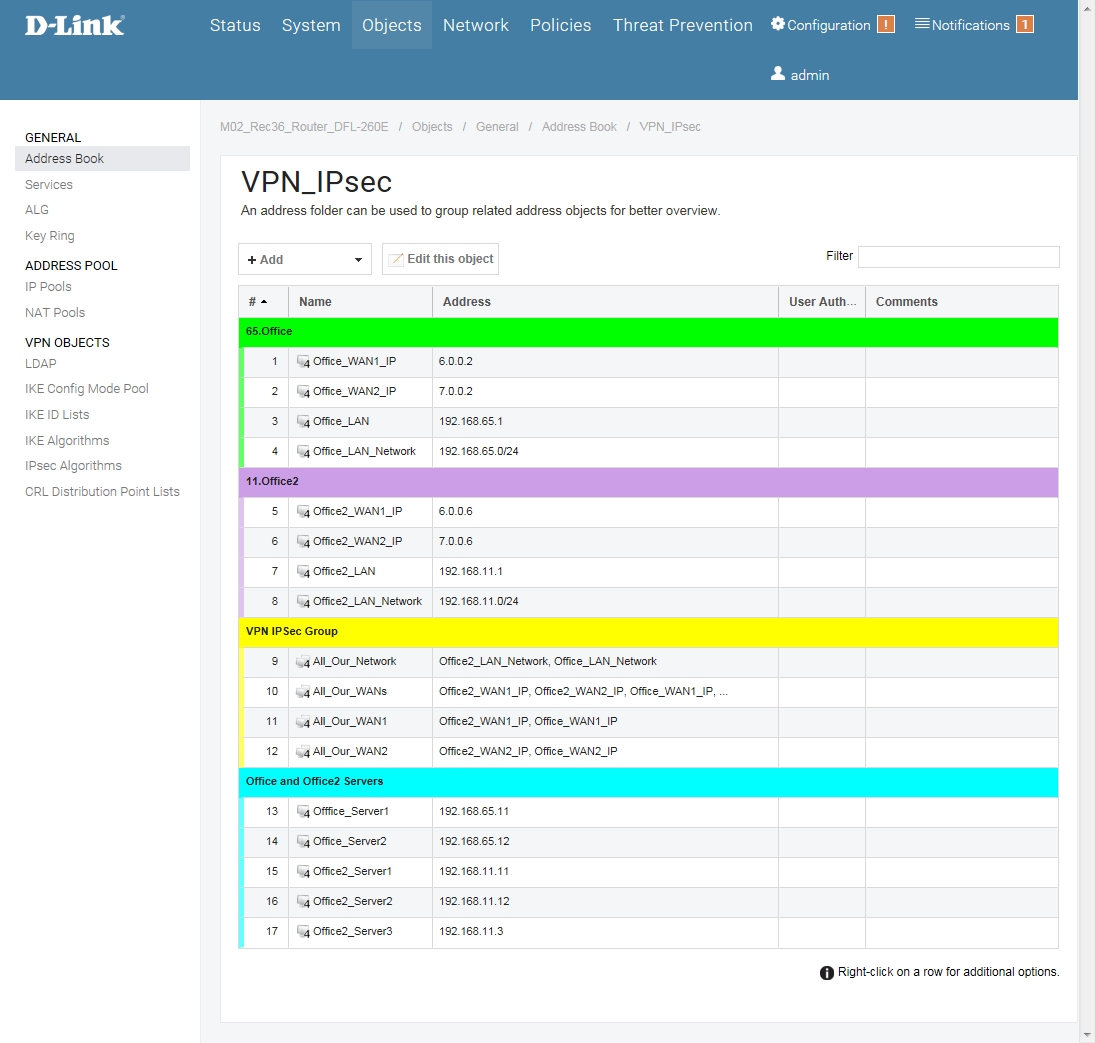Open IKE Config Mode Pool in sidebar
1095x1043 pixels.
pos(87,389)
